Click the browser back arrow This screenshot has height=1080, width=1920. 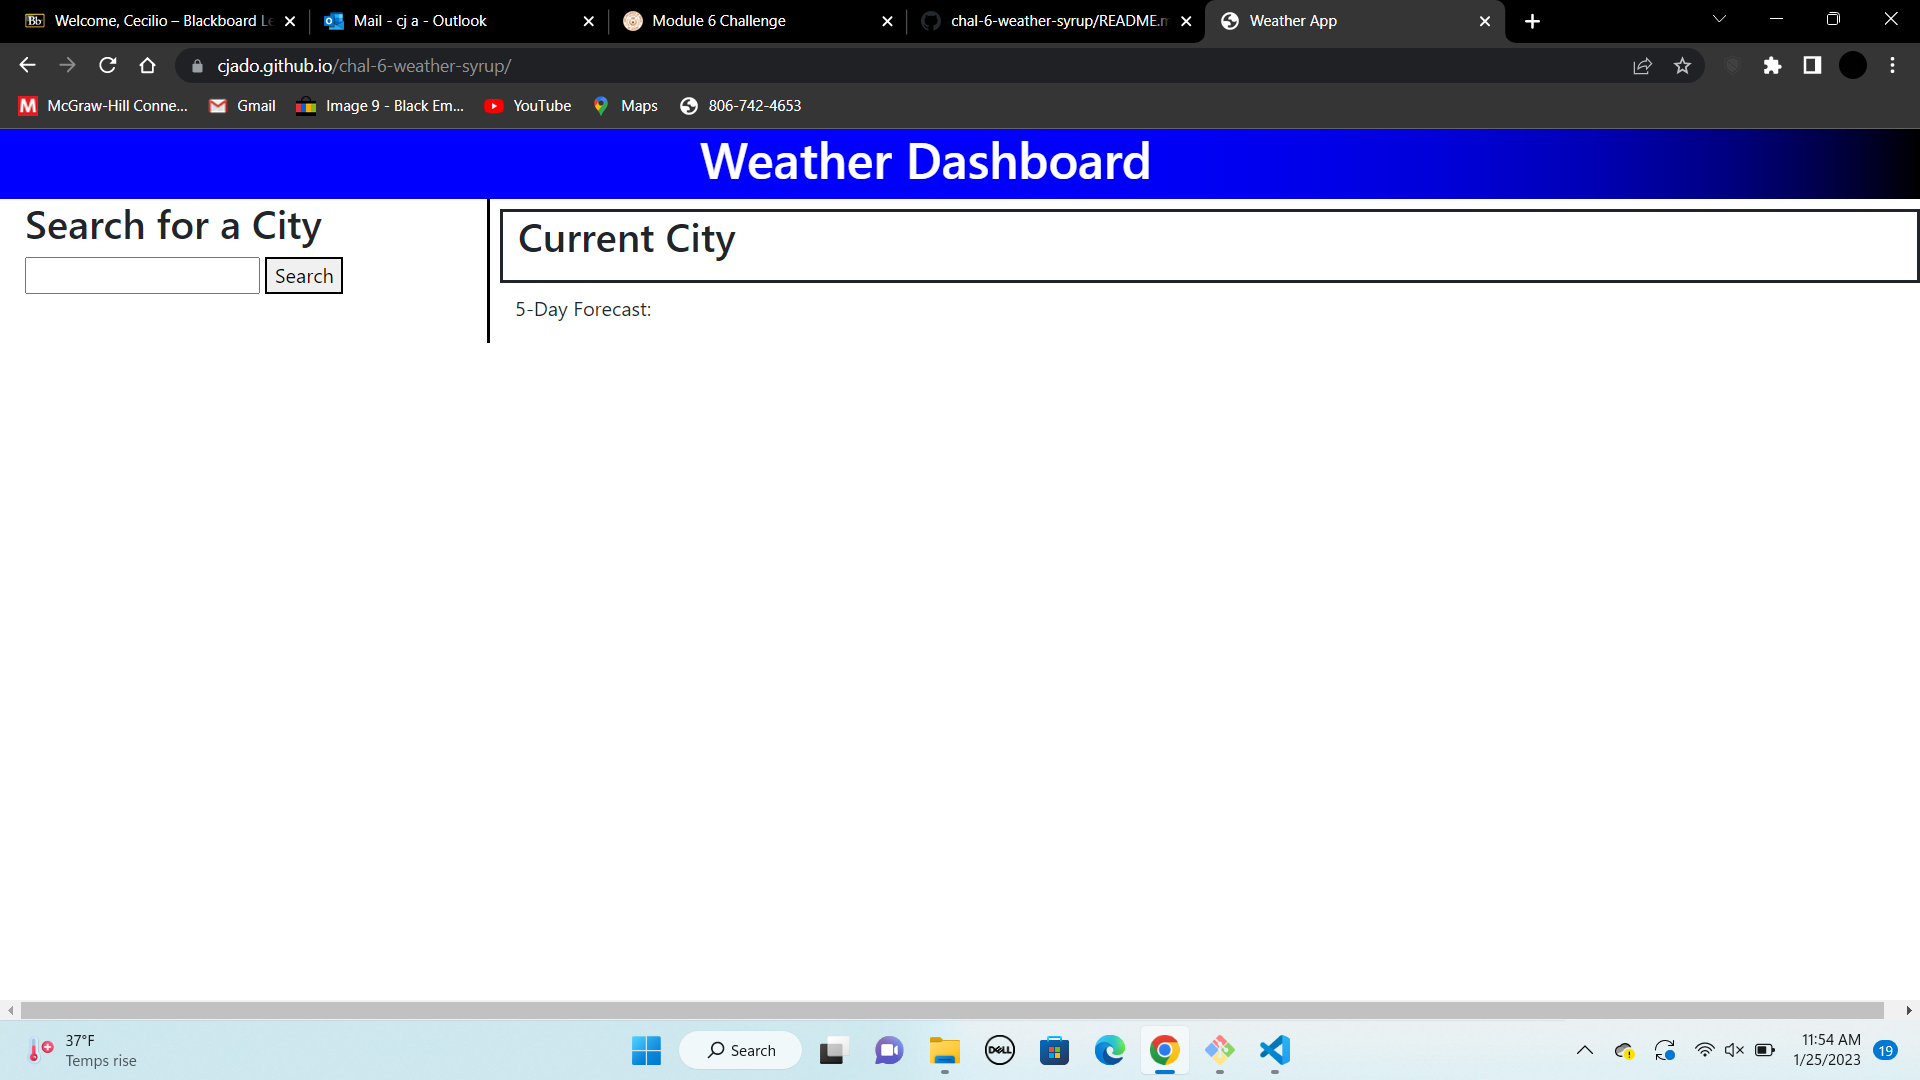coord(27,66)
